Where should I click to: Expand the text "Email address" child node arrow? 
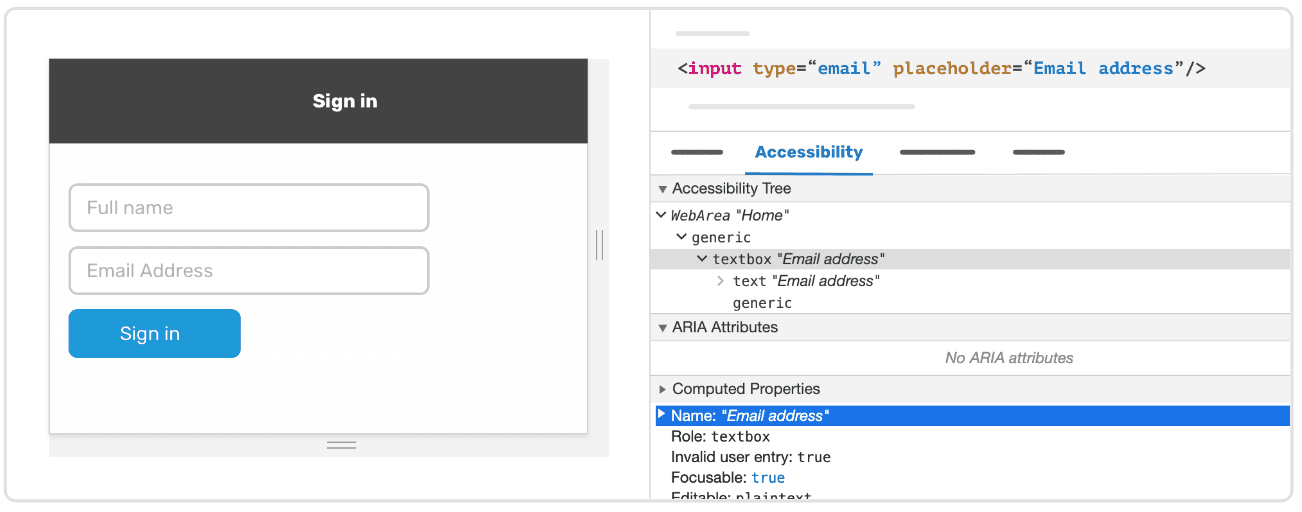[x=721, y=281]
